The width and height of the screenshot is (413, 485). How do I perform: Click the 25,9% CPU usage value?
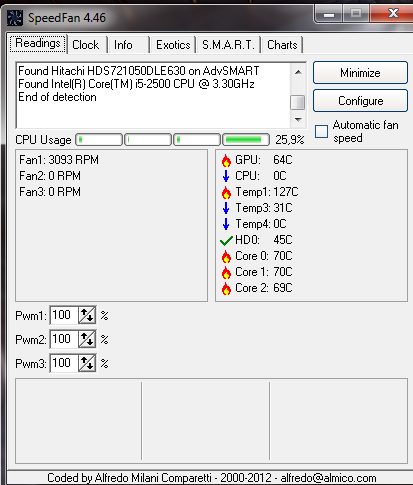click(x=290, y=140)
